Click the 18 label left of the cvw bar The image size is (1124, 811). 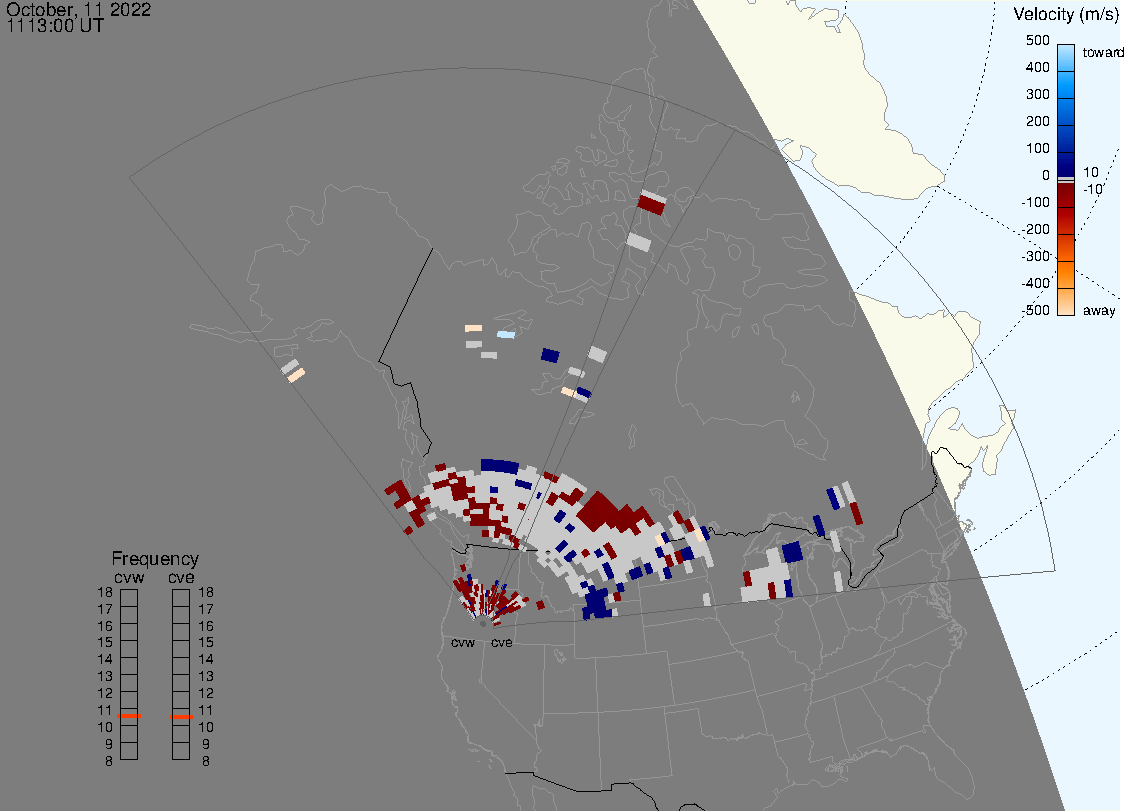(105, 592)
